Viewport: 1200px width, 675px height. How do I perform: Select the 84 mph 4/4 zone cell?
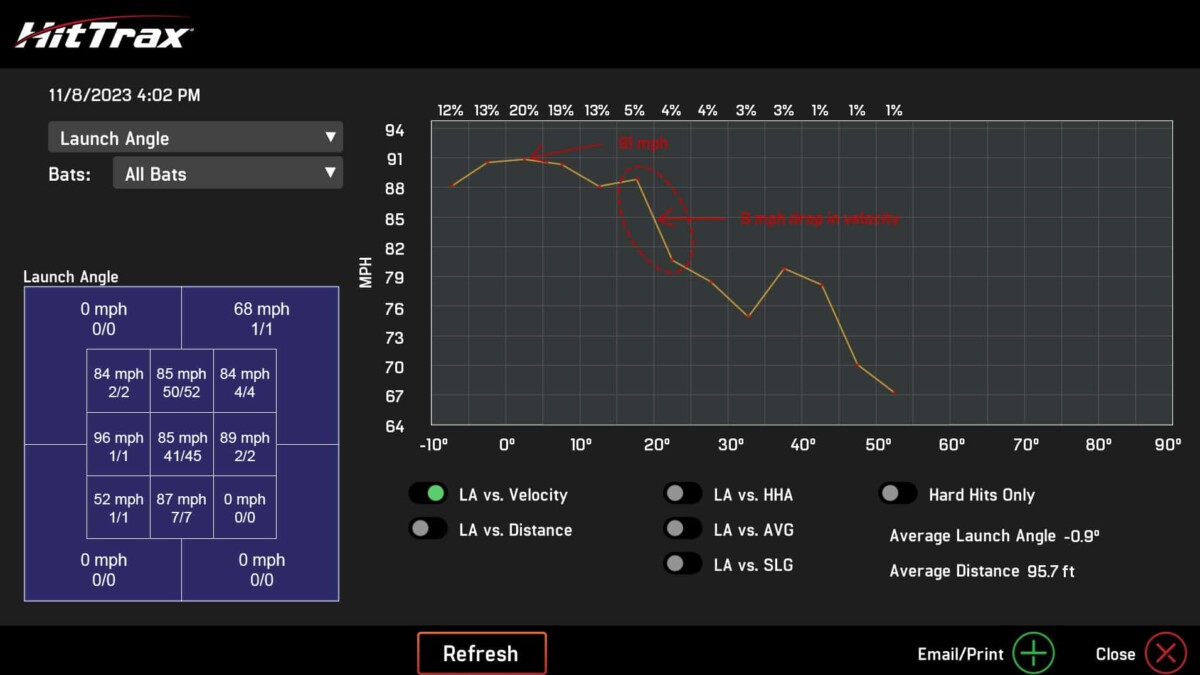(x=245, y=382)
